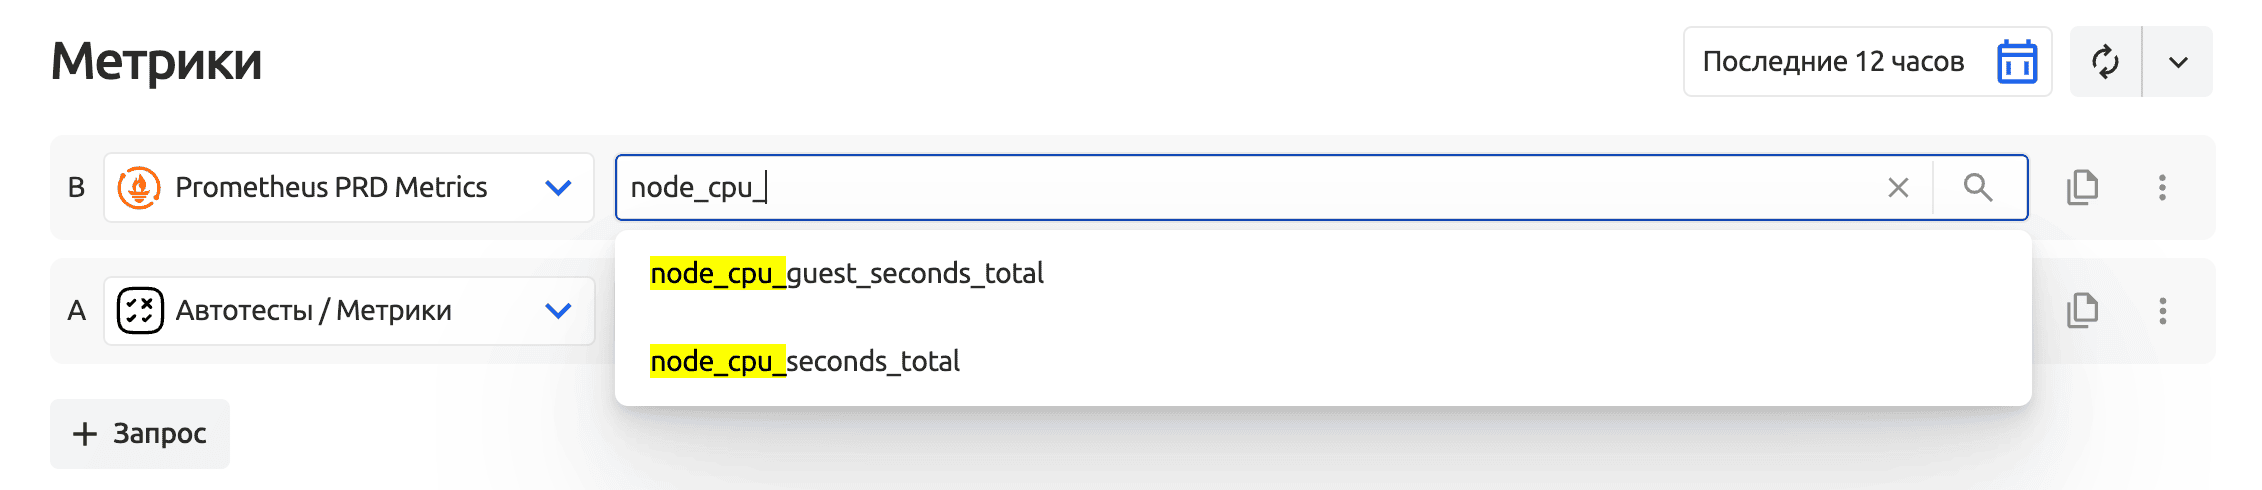Expand Автотесты / Метрики datasource dropdown

point(558,311)
